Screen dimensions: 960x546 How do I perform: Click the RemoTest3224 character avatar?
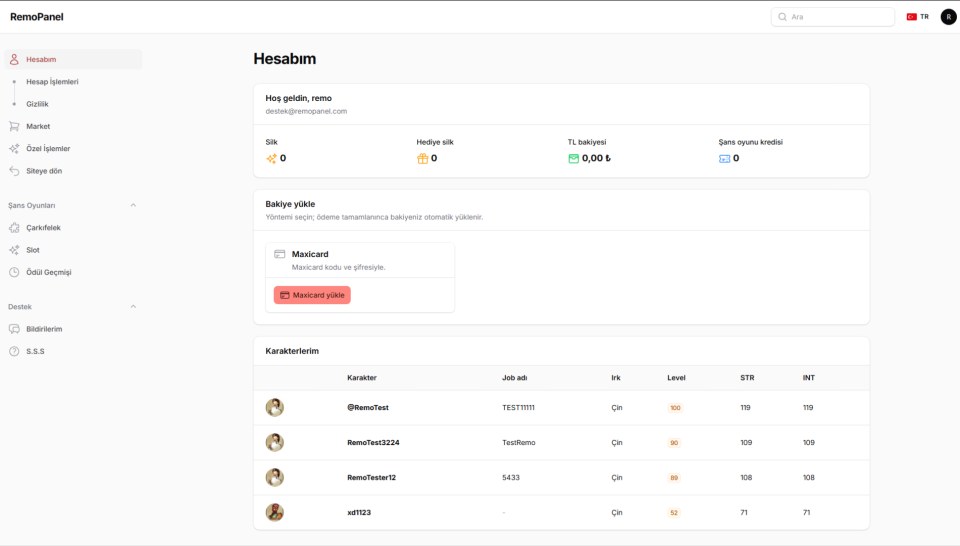click(274, 443)
